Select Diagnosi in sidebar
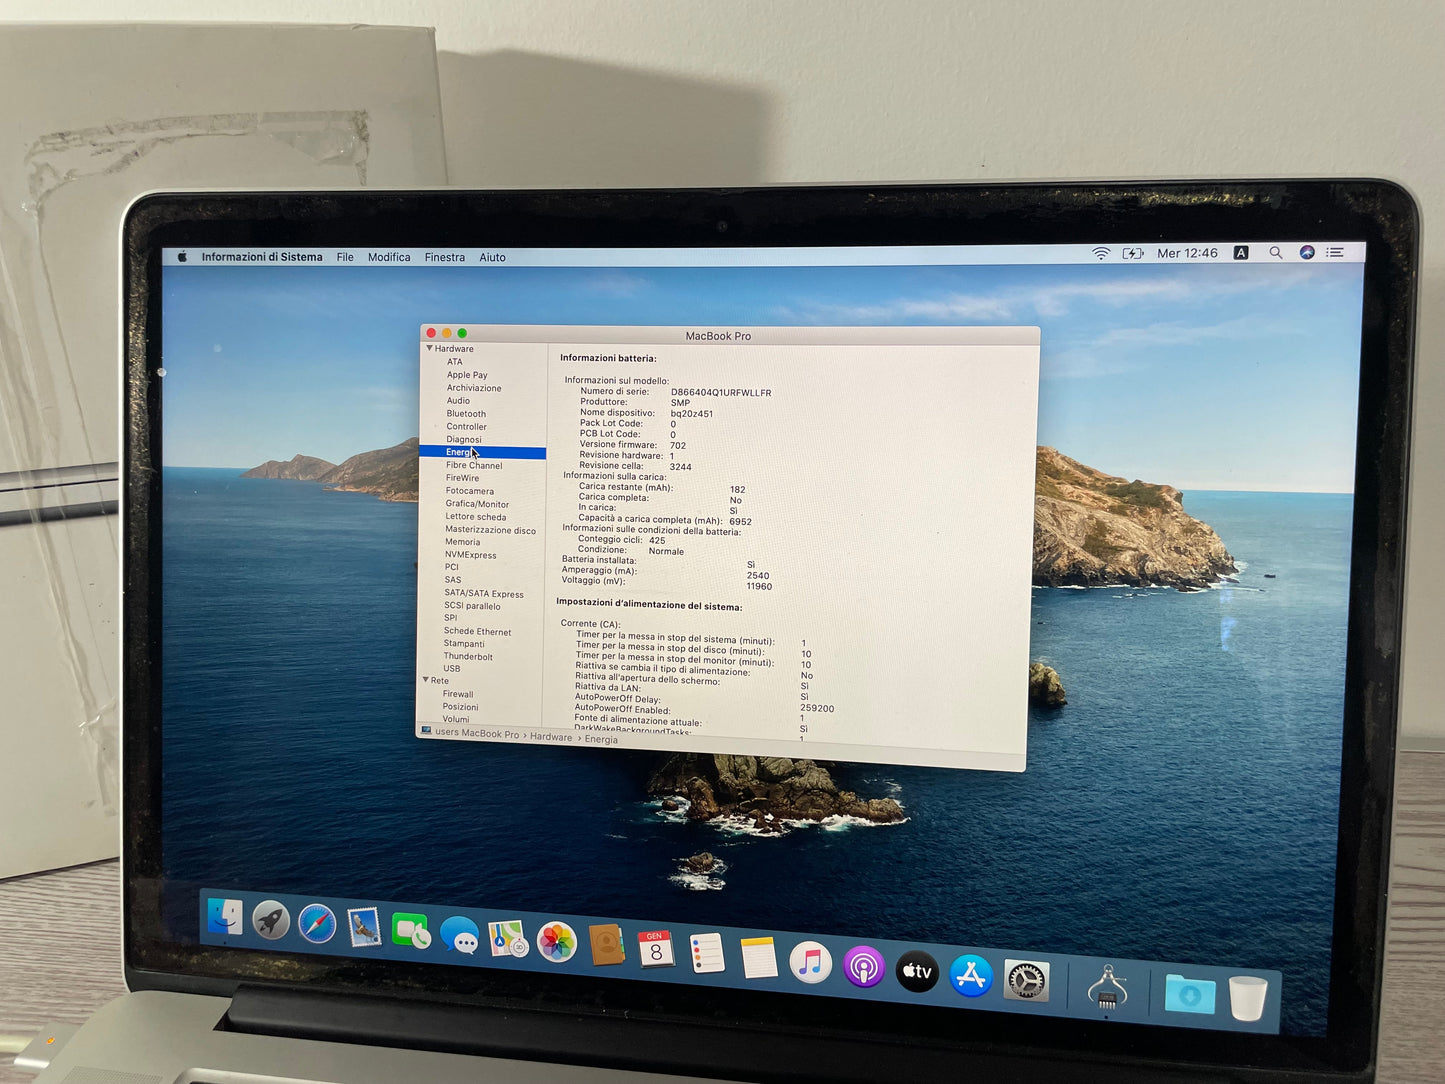1445x1084 pixels. [464, 440]
